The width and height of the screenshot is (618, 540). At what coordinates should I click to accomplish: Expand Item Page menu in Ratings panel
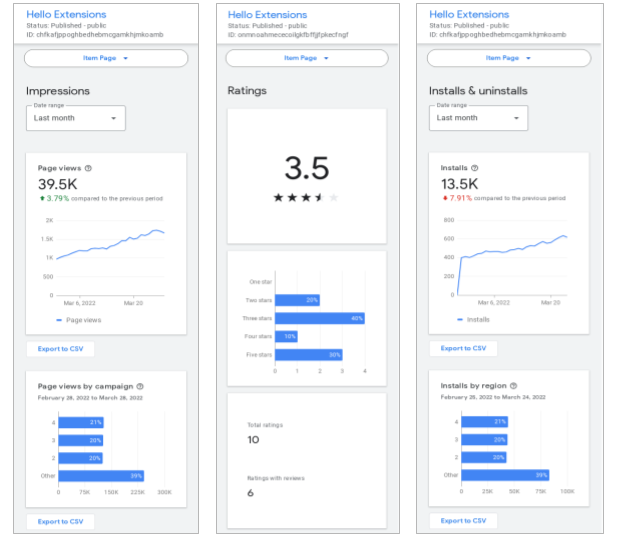[x=307, y=58]
